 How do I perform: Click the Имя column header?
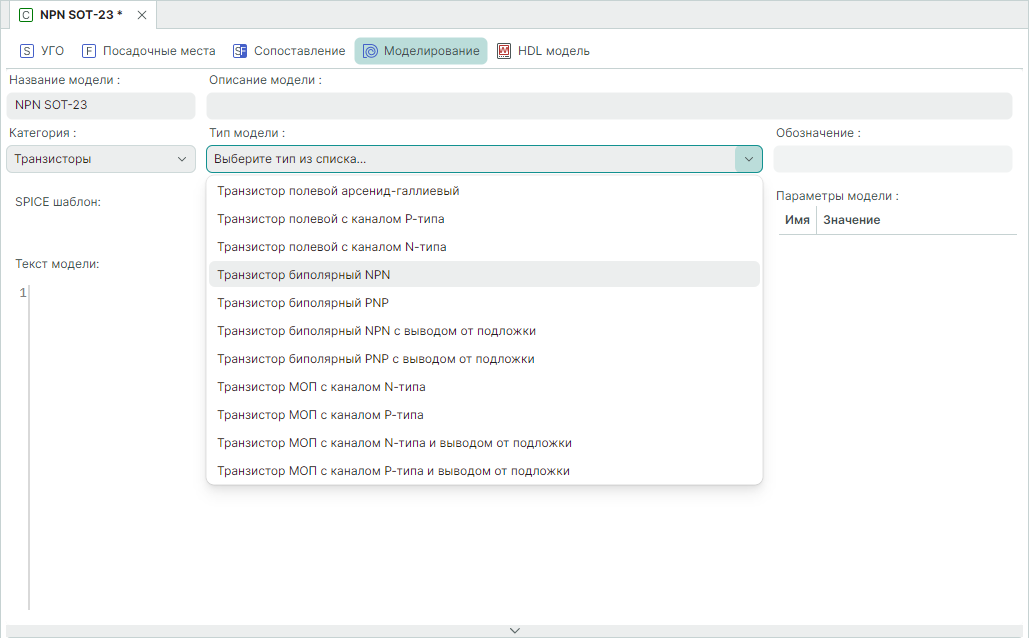pyautogui.click(x=797, y=220)
